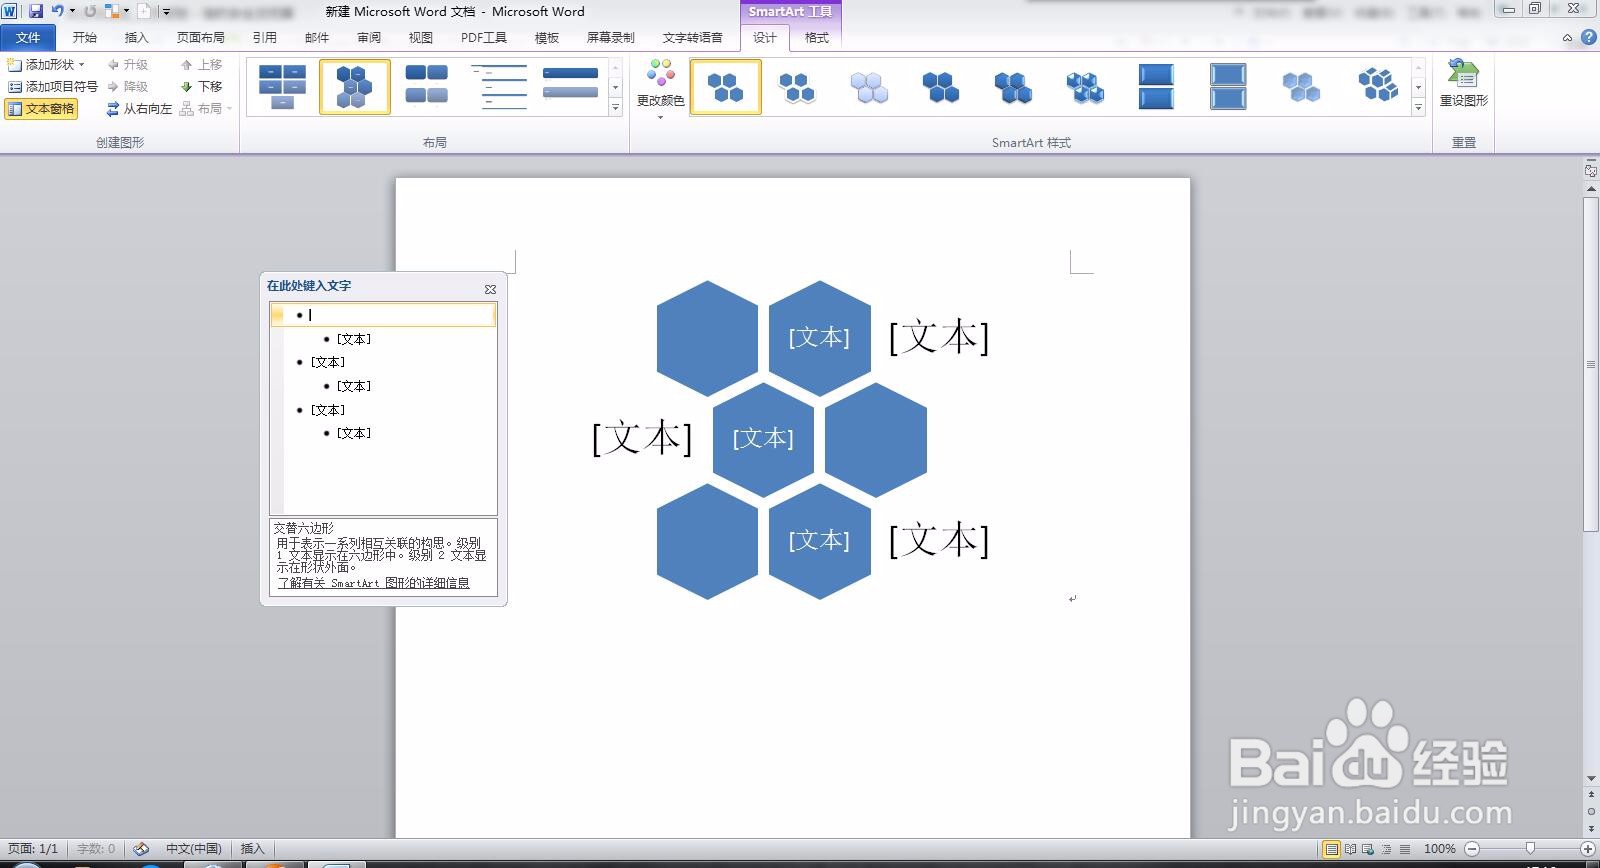Switch to Outline view icon

pos(1388,849)
